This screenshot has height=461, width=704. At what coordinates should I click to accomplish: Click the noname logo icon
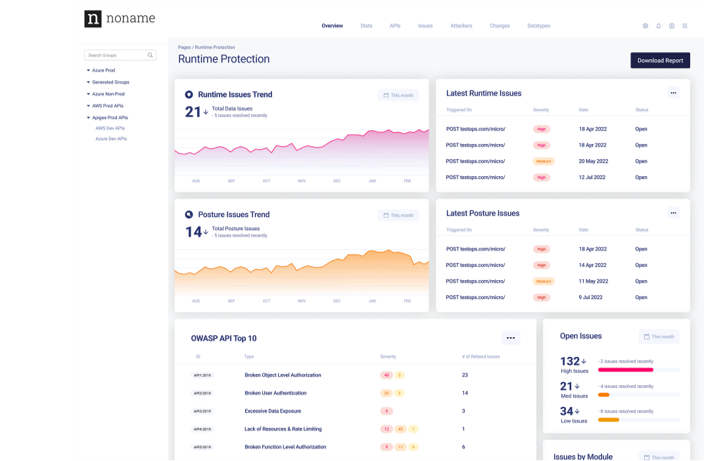[x=93, y=19]
